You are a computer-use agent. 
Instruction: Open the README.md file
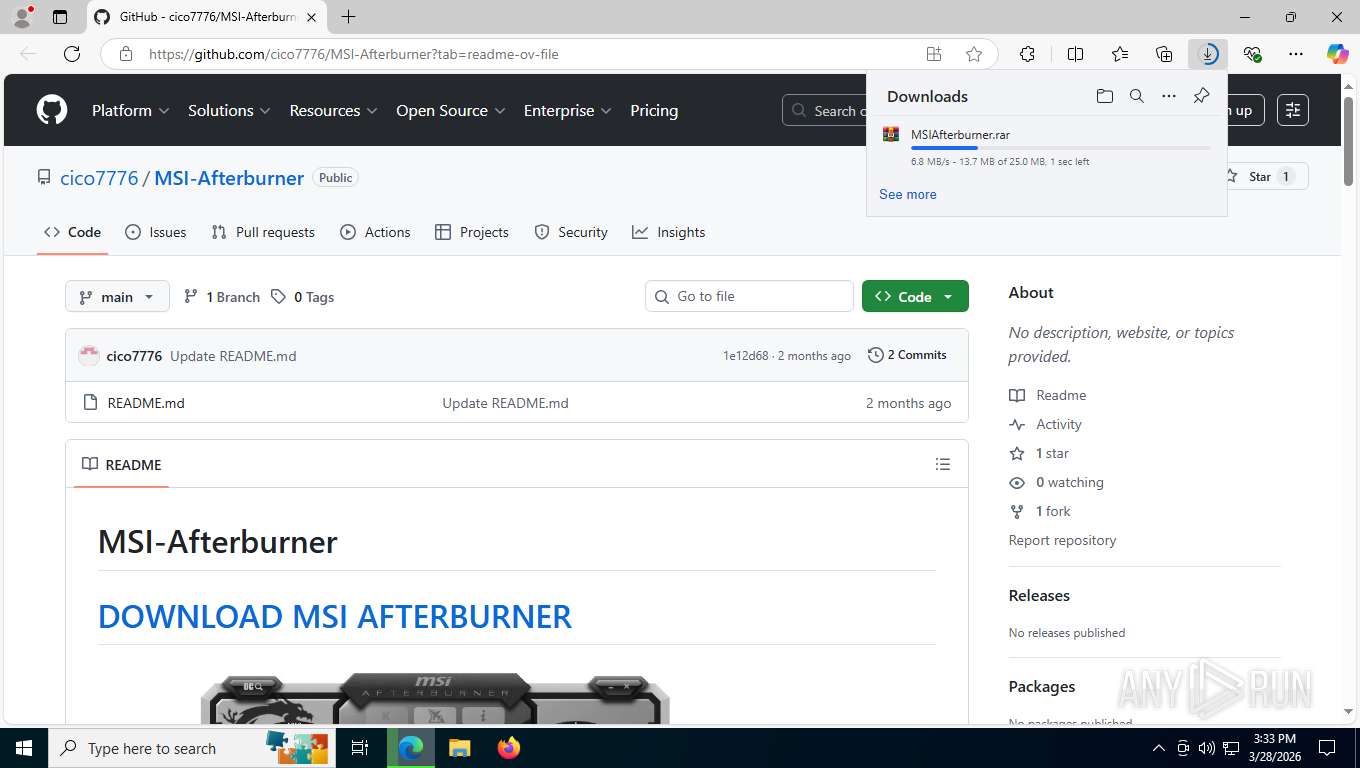(146, 403)
